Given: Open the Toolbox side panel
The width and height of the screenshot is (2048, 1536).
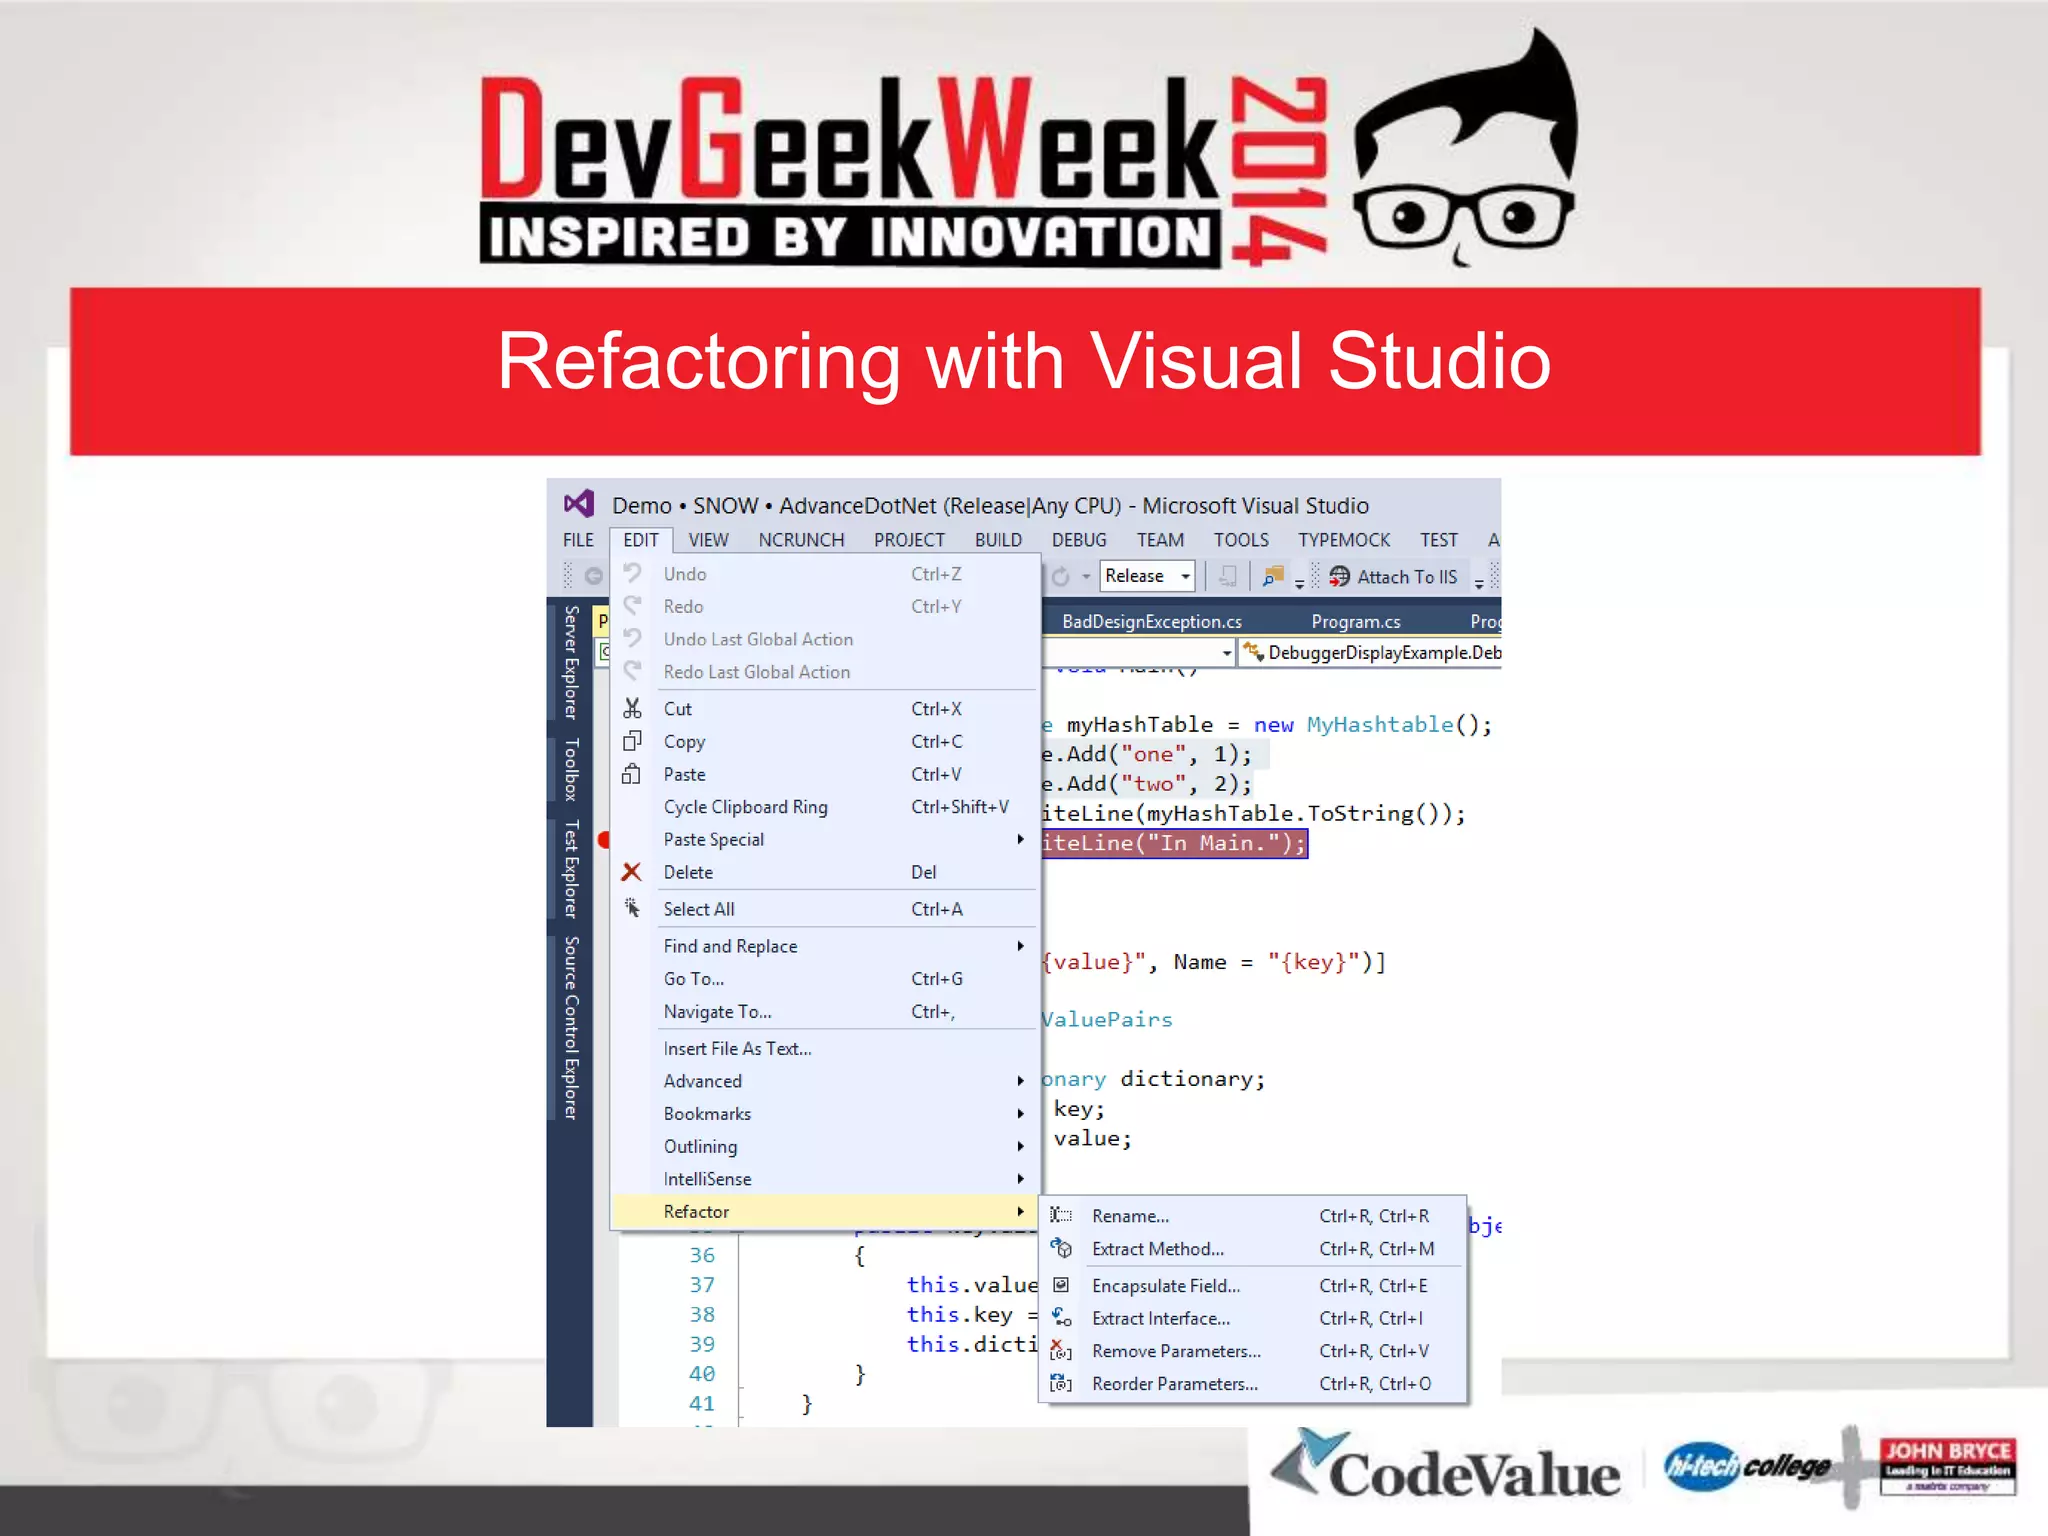Looking at the screenshot, I should [571, 770].
